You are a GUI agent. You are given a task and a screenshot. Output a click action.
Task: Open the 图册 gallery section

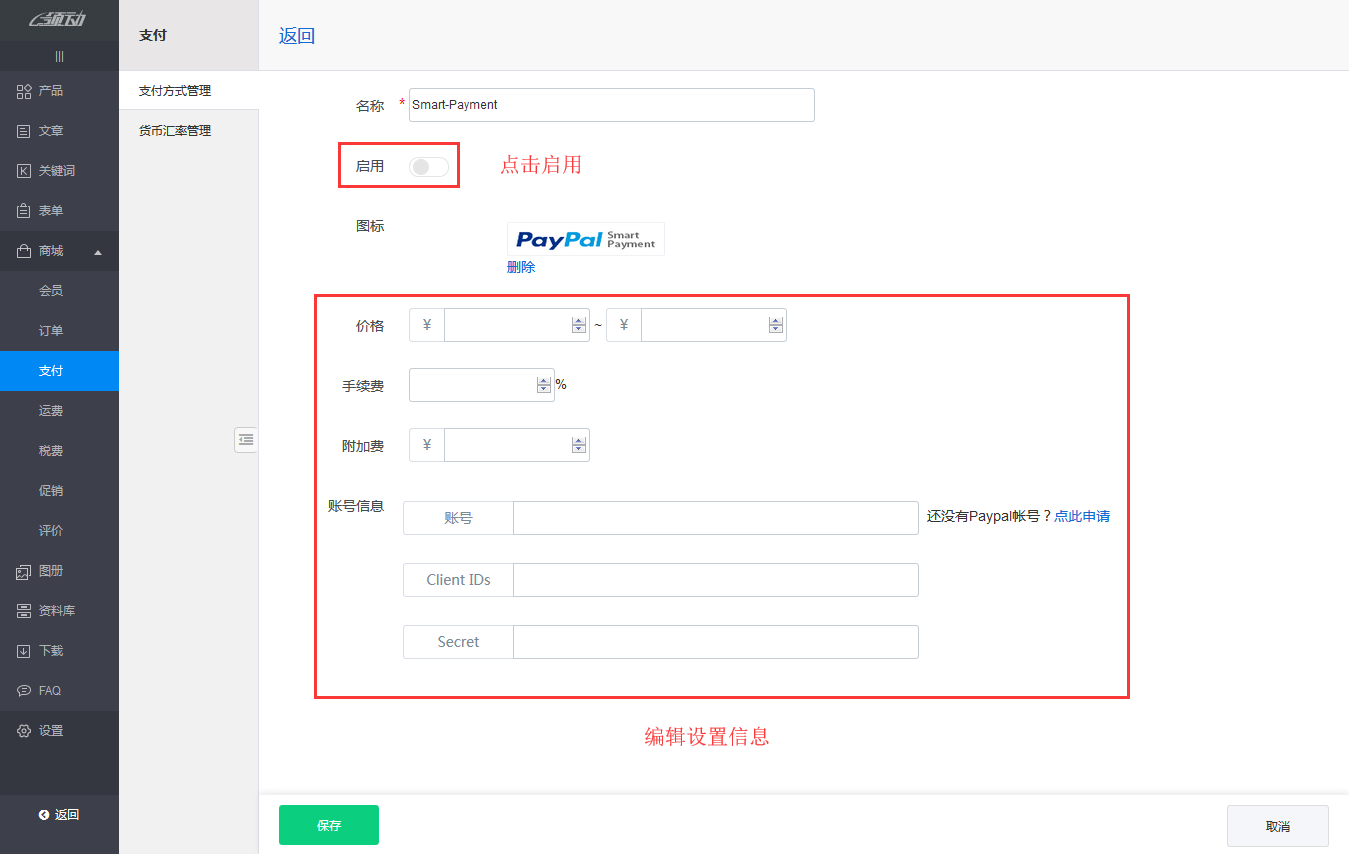click(50, 570)
